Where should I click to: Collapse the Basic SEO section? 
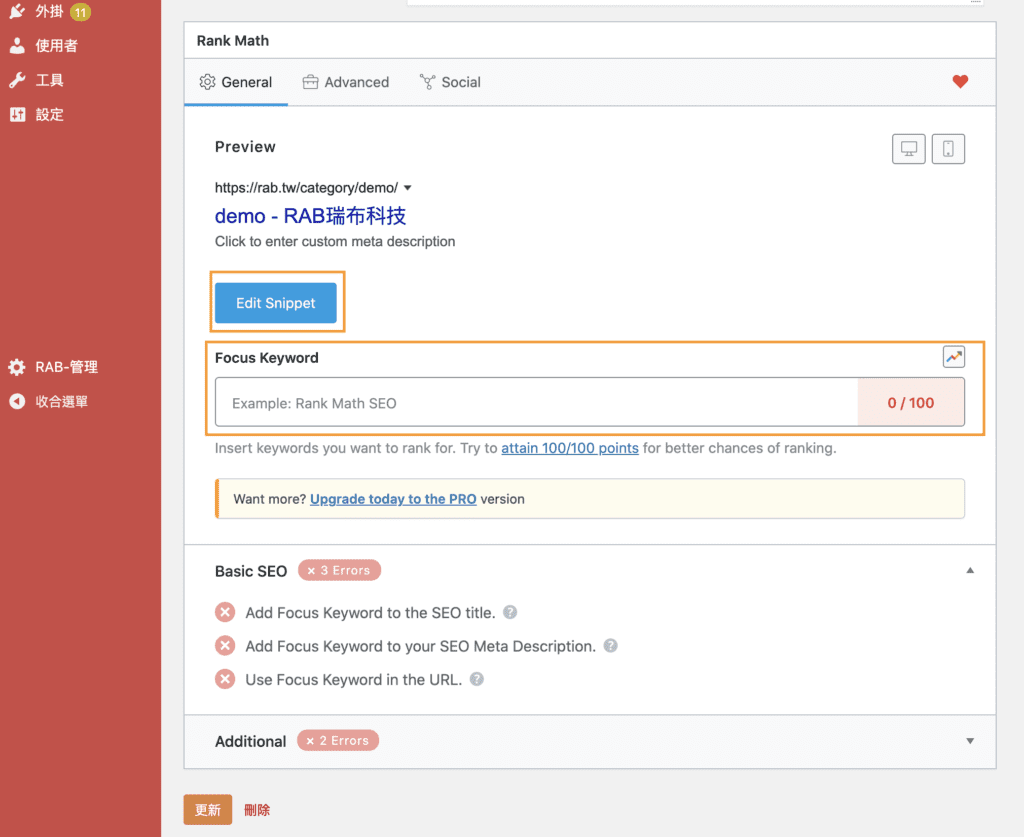coord(969,569)
